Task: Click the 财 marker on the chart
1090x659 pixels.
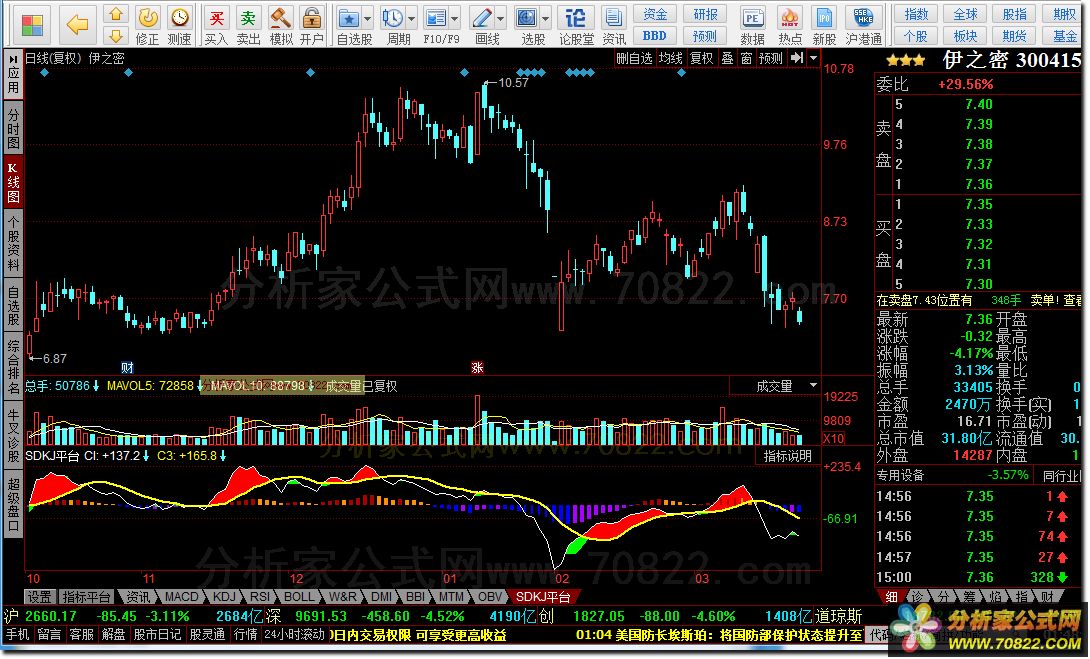Action: [x=127, y=367]
